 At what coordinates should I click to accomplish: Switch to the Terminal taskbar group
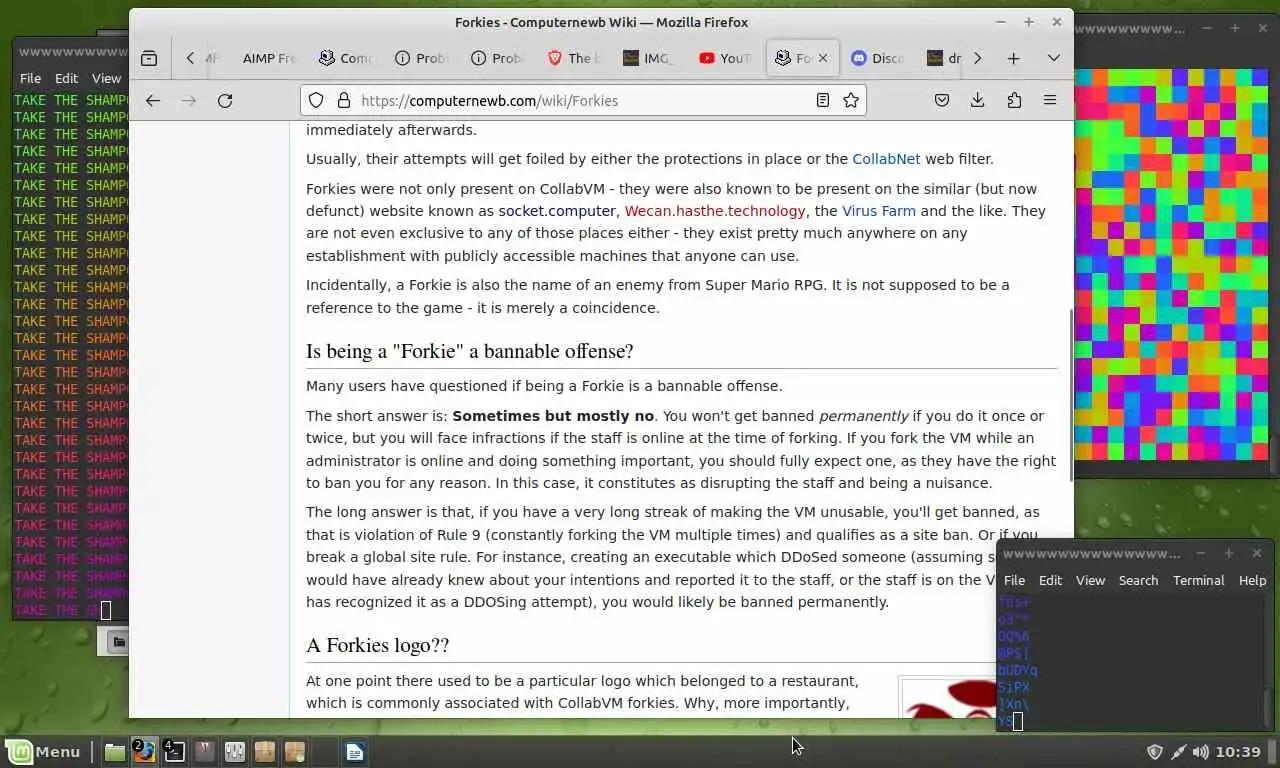coord(175,751)
